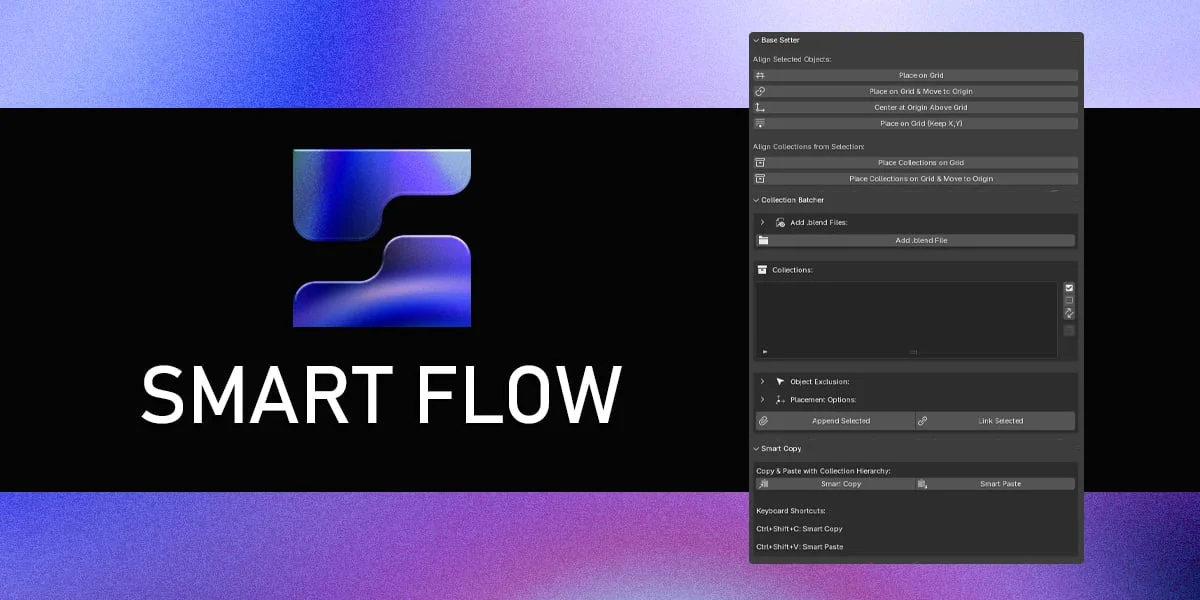The width and height of the screenshot is (1200, 600).
Task: Check all items via the checkbox icon beside Collections list
Action: [1069, 288]
